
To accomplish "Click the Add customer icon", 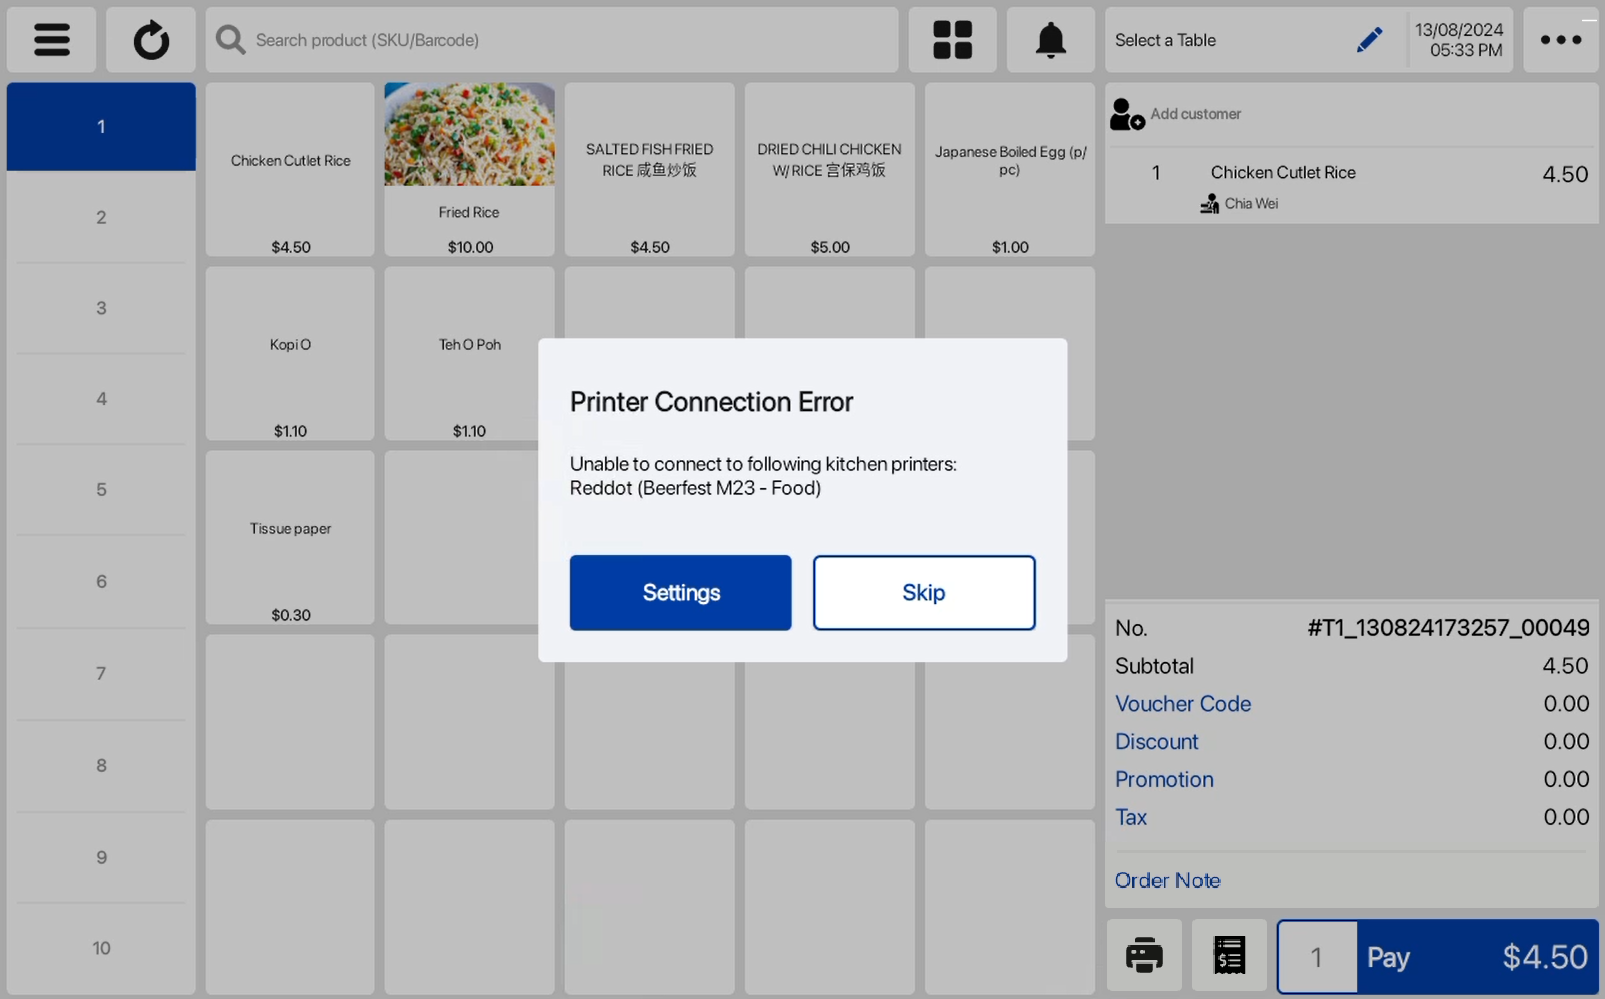I will (1127, 114).
